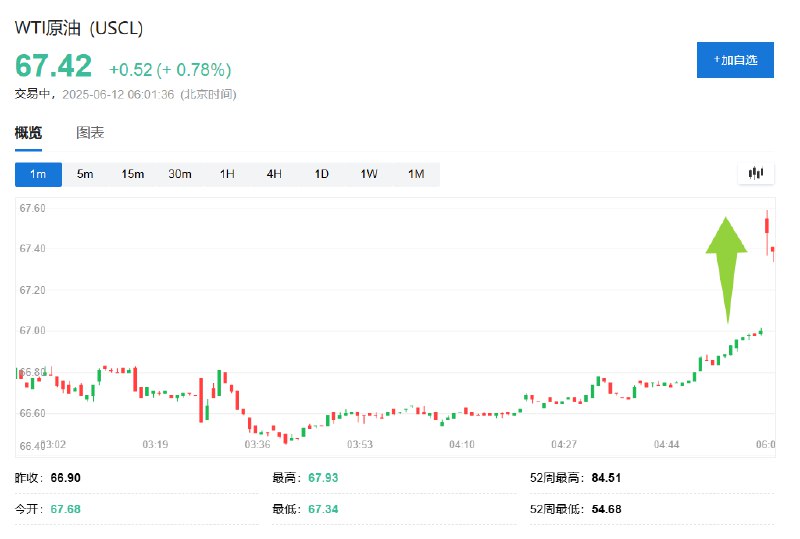Select the 1m timeframe
This screenshot has width=800, height=539.
pyautogui.click(x=38, y=175)
